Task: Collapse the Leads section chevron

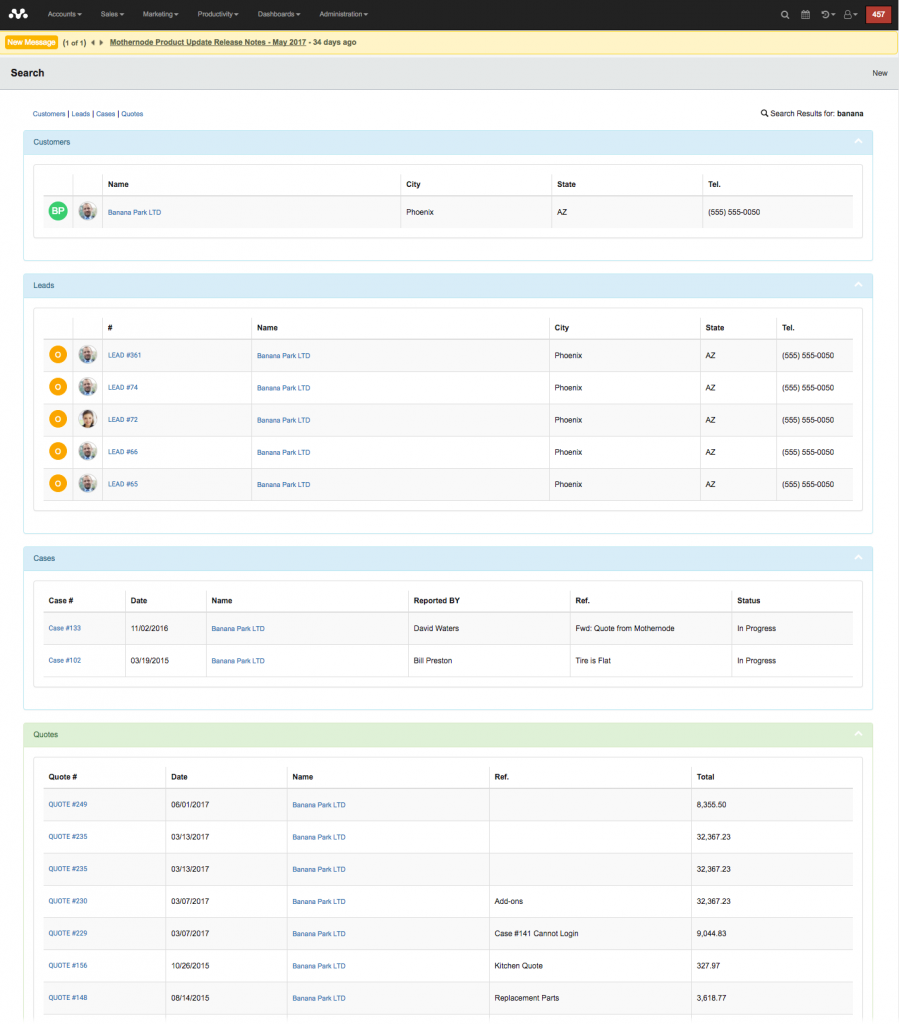Action: pyautogui.click(x=857, y=285)
